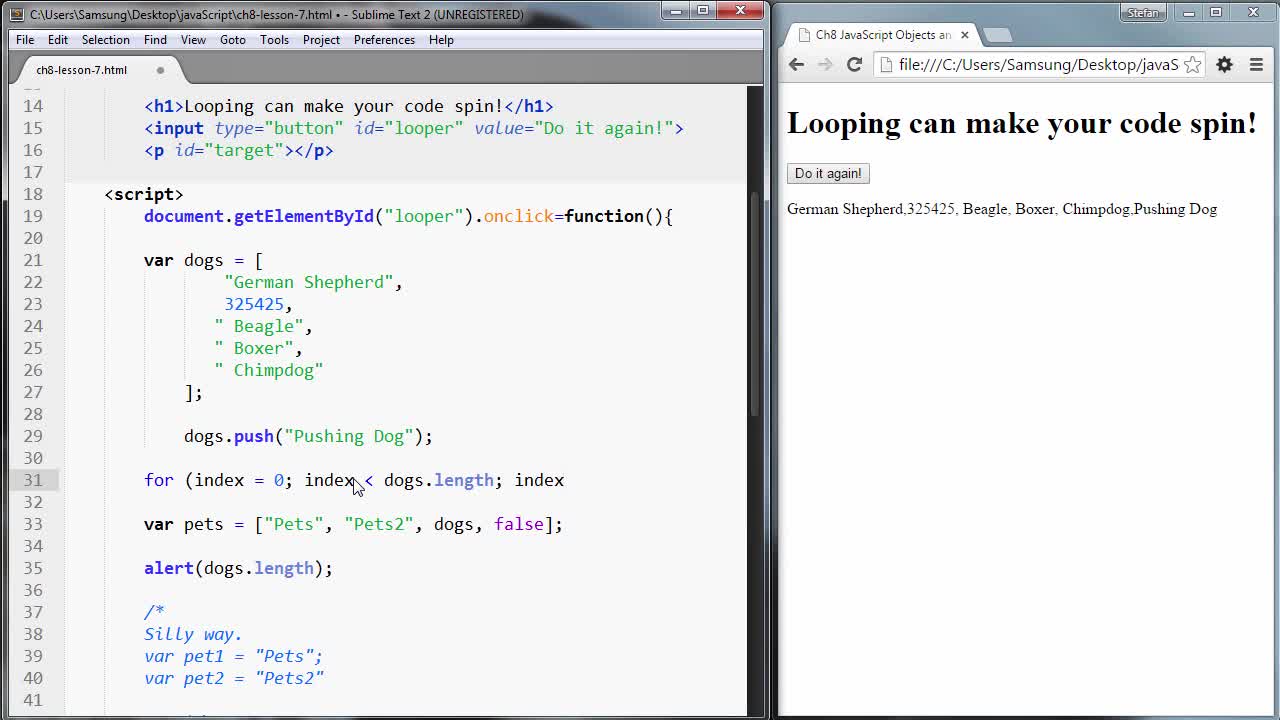Open the Project menu
Viewport: 1280px width, 720px height.
click(321, 40)
